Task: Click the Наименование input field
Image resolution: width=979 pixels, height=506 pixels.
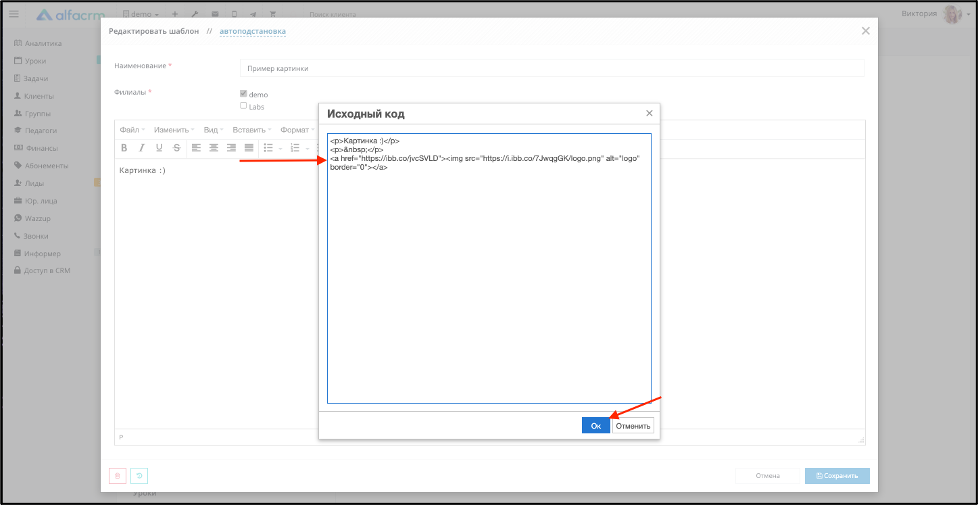Action: coord(552,68)
